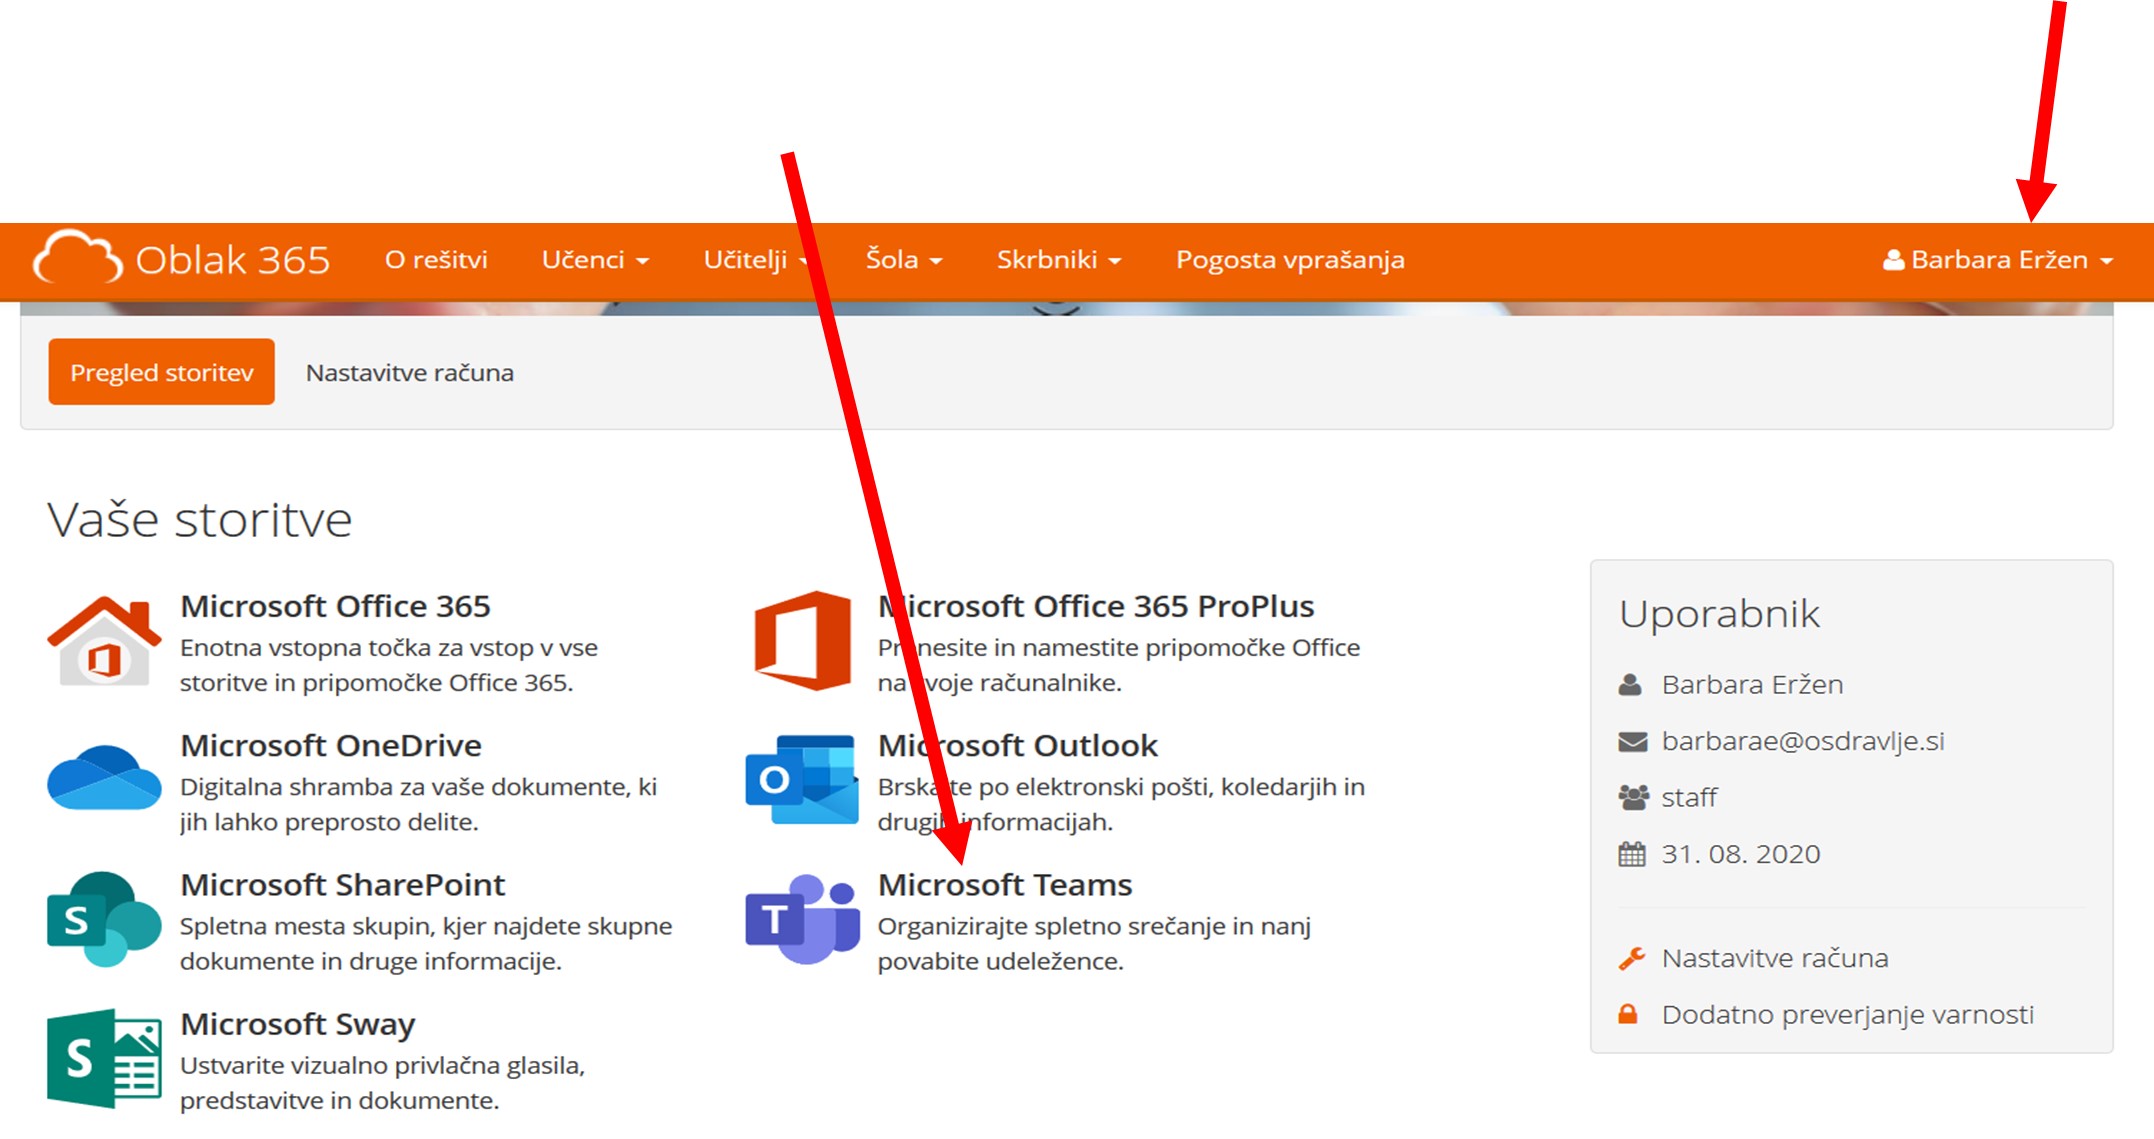The height and width of the screenshot is (1139, 2154).
Task: Click the lock icon beside Dodatno preverjanje varnosti
Action: click(1628, 1014)
